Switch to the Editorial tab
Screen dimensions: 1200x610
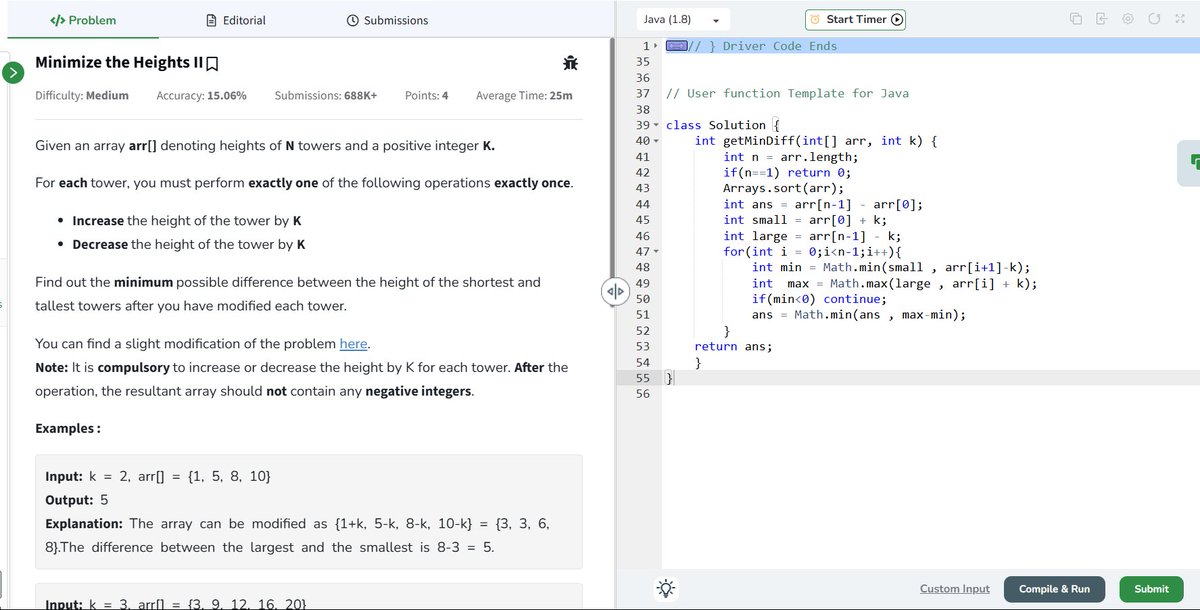coord(236,20)
